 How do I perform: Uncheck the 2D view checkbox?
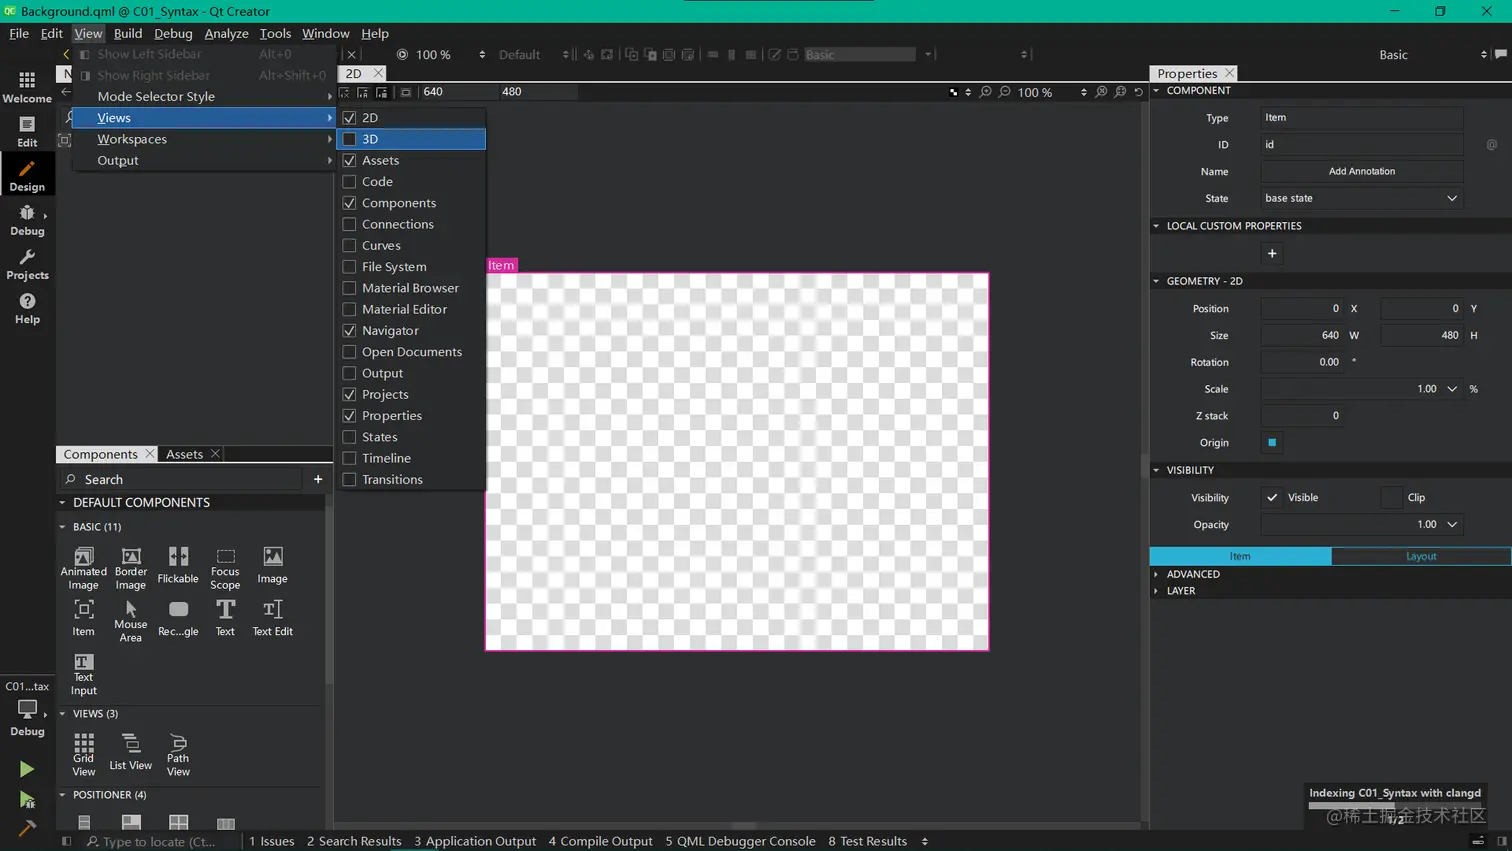point(349,117)
